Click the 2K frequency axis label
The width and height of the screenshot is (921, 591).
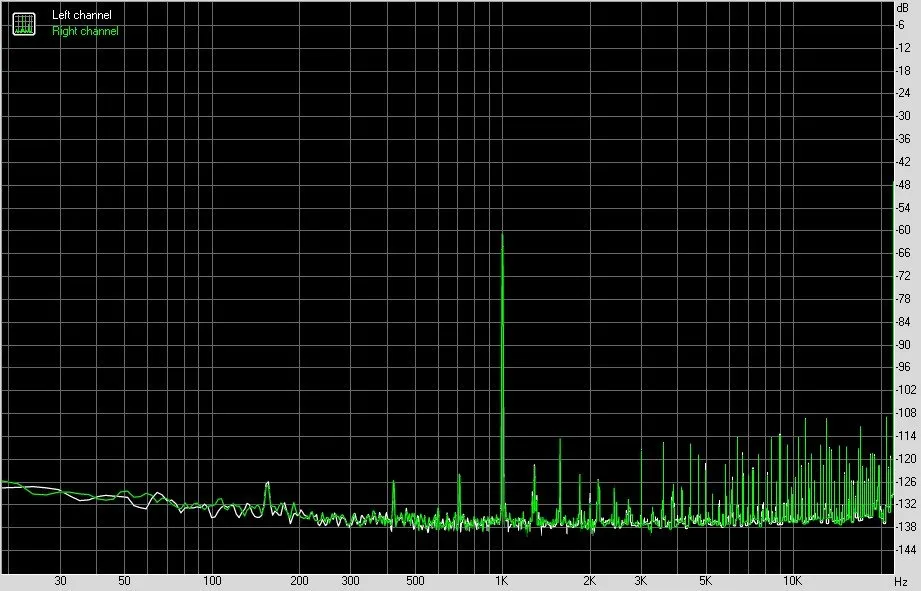click(589, 581)
